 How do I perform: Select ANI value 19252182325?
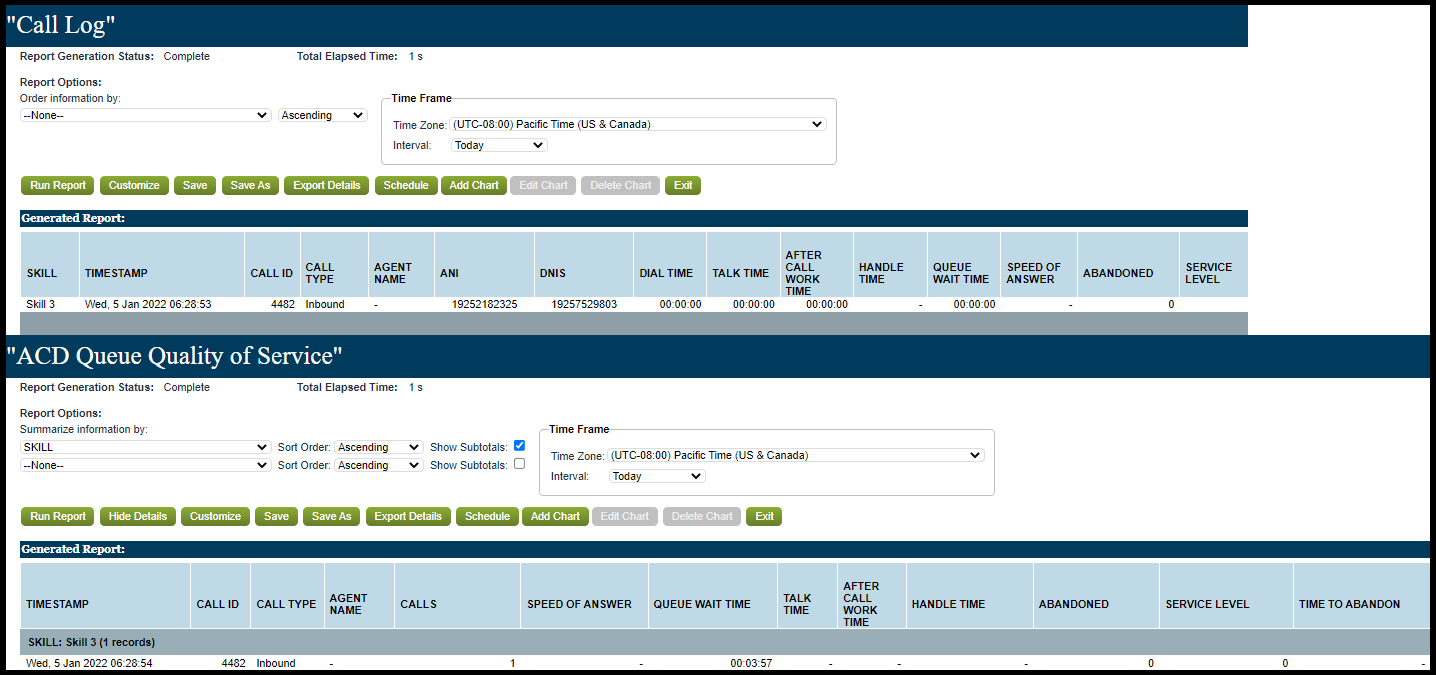[x=484, y=304]
